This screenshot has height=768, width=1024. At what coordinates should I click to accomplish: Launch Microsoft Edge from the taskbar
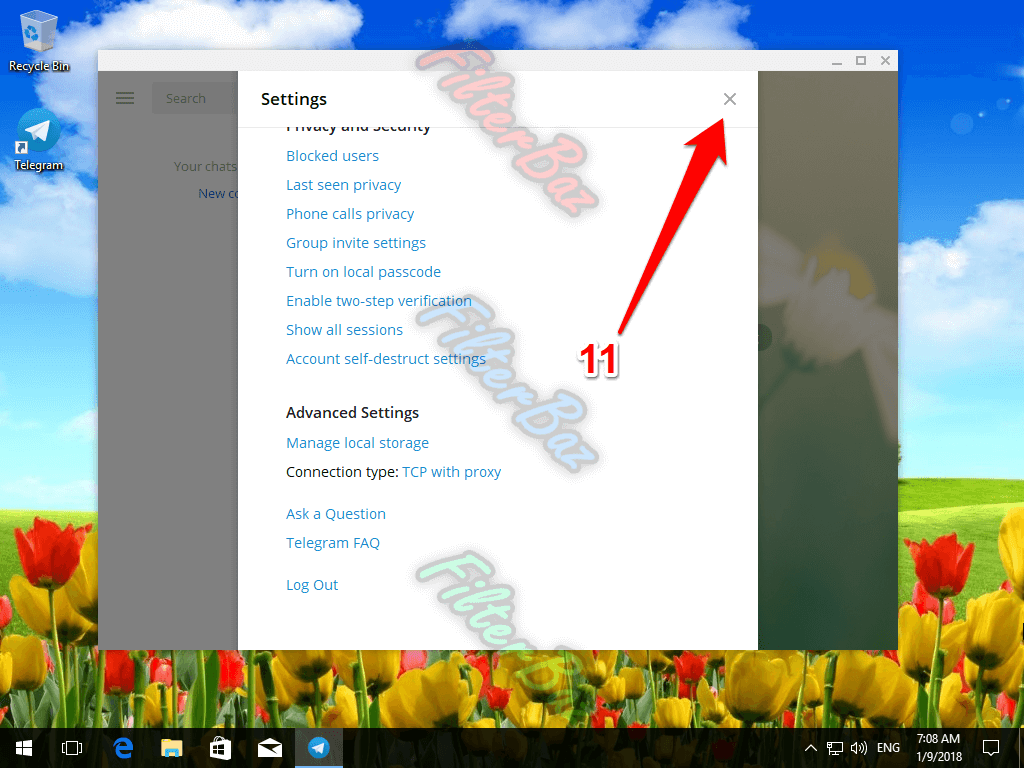(x=124, y=747)
